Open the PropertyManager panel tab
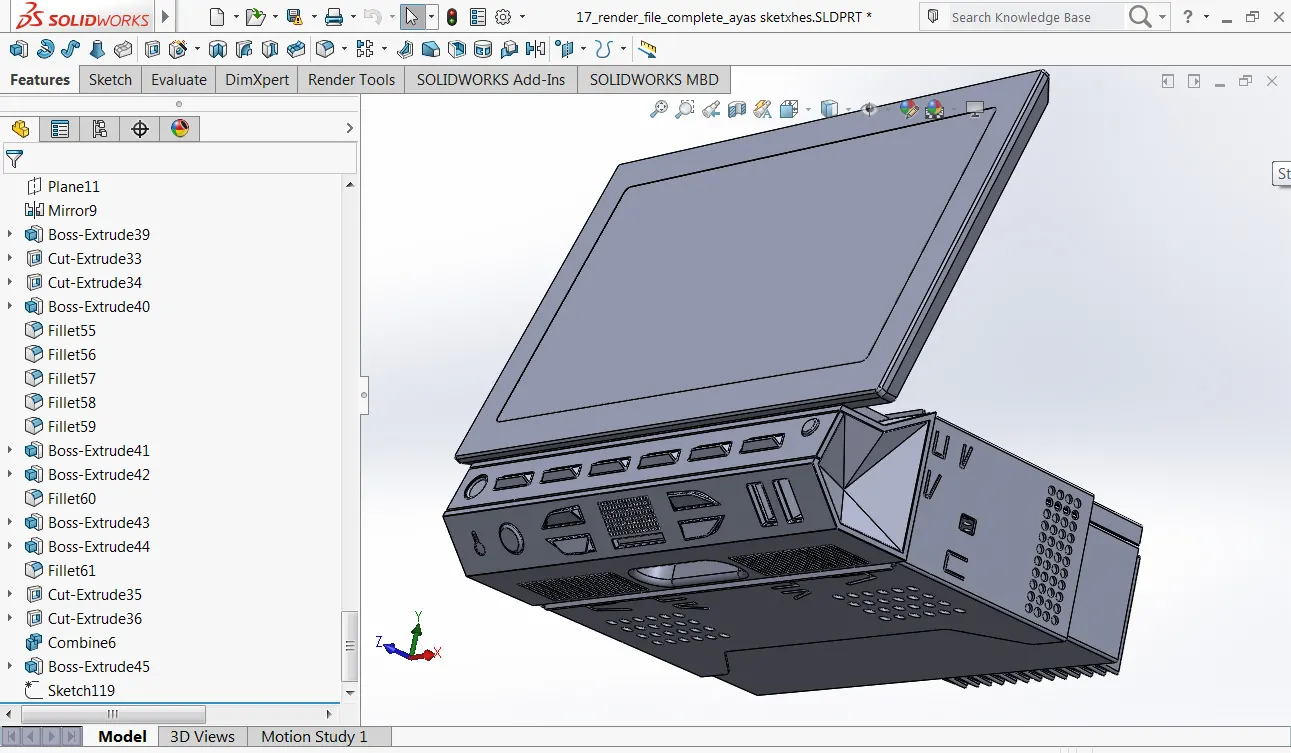1291x753 pixels. click(x=60, y=128)
